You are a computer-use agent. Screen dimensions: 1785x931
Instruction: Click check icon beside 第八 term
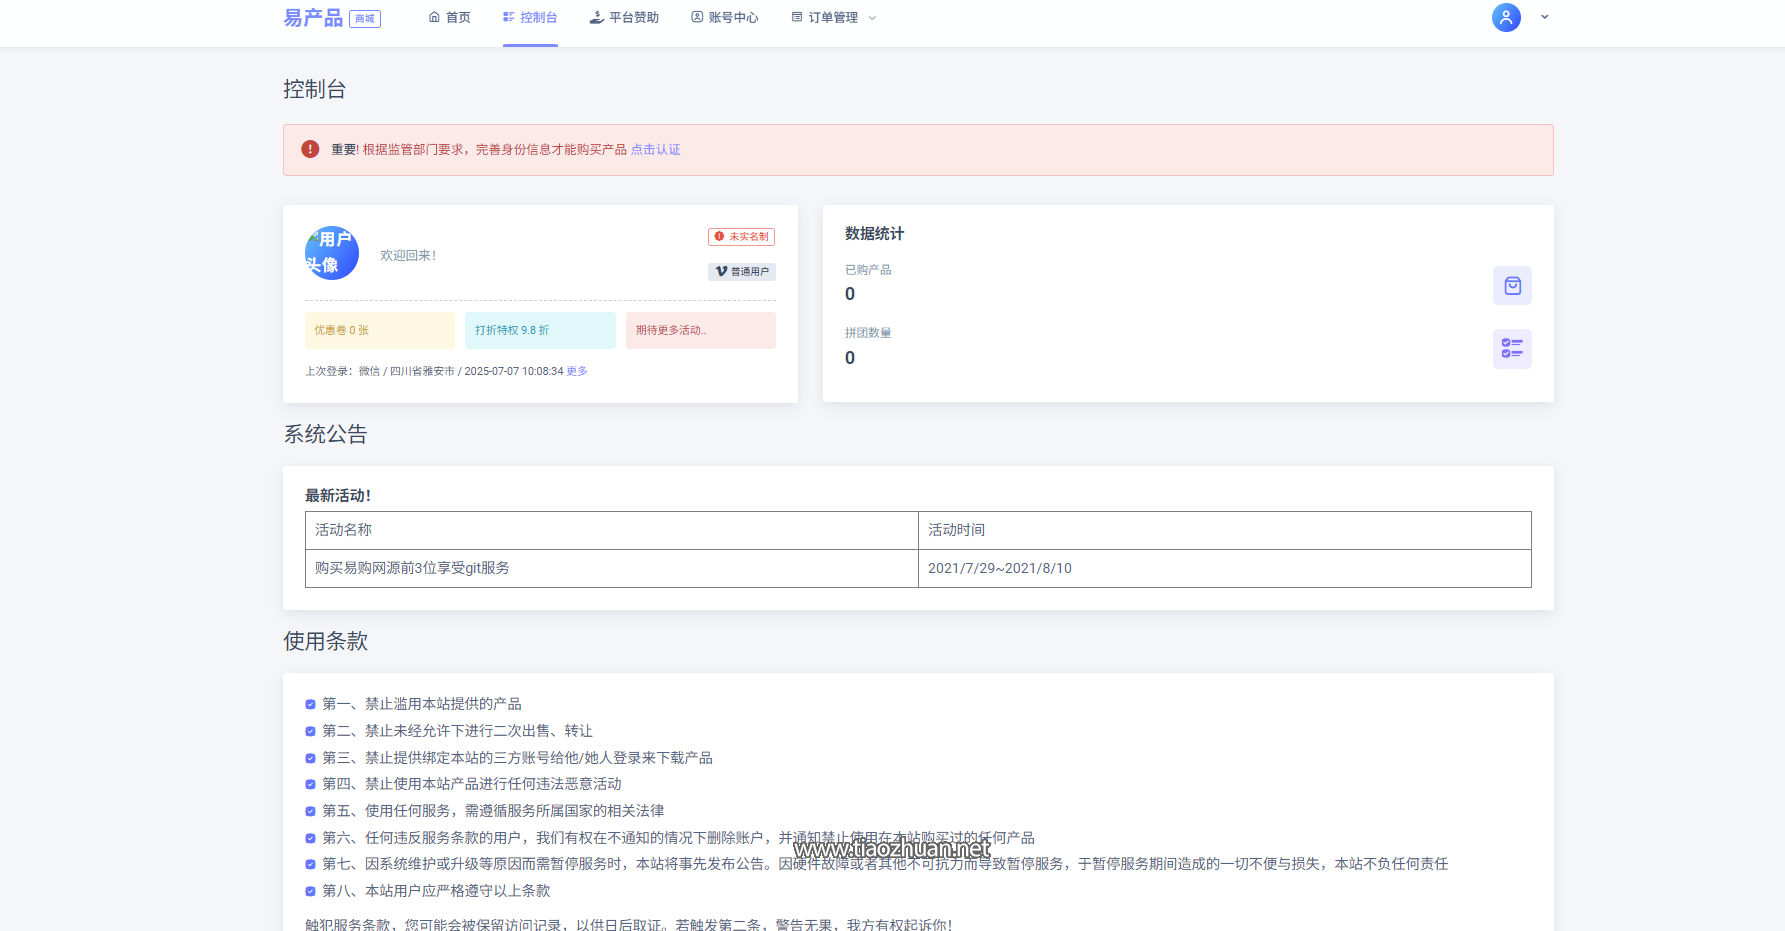point(311,891)
